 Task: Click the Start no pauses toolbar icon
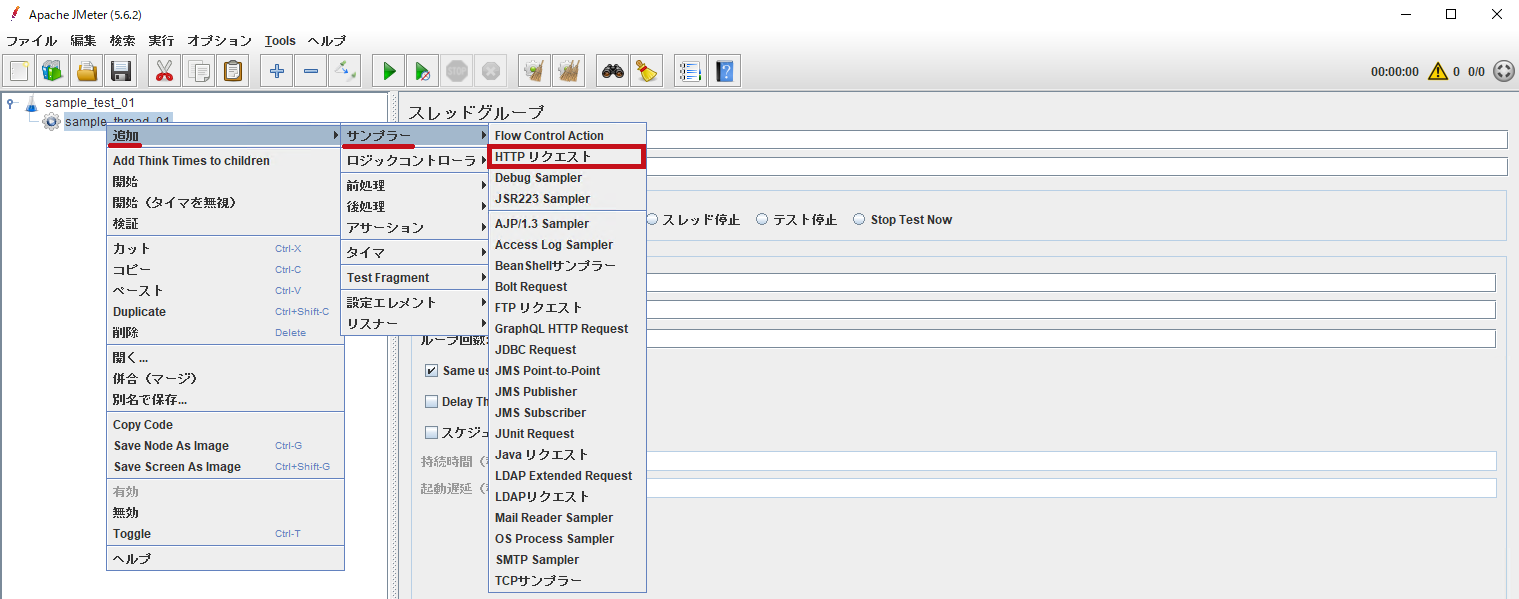coord(423,71)
